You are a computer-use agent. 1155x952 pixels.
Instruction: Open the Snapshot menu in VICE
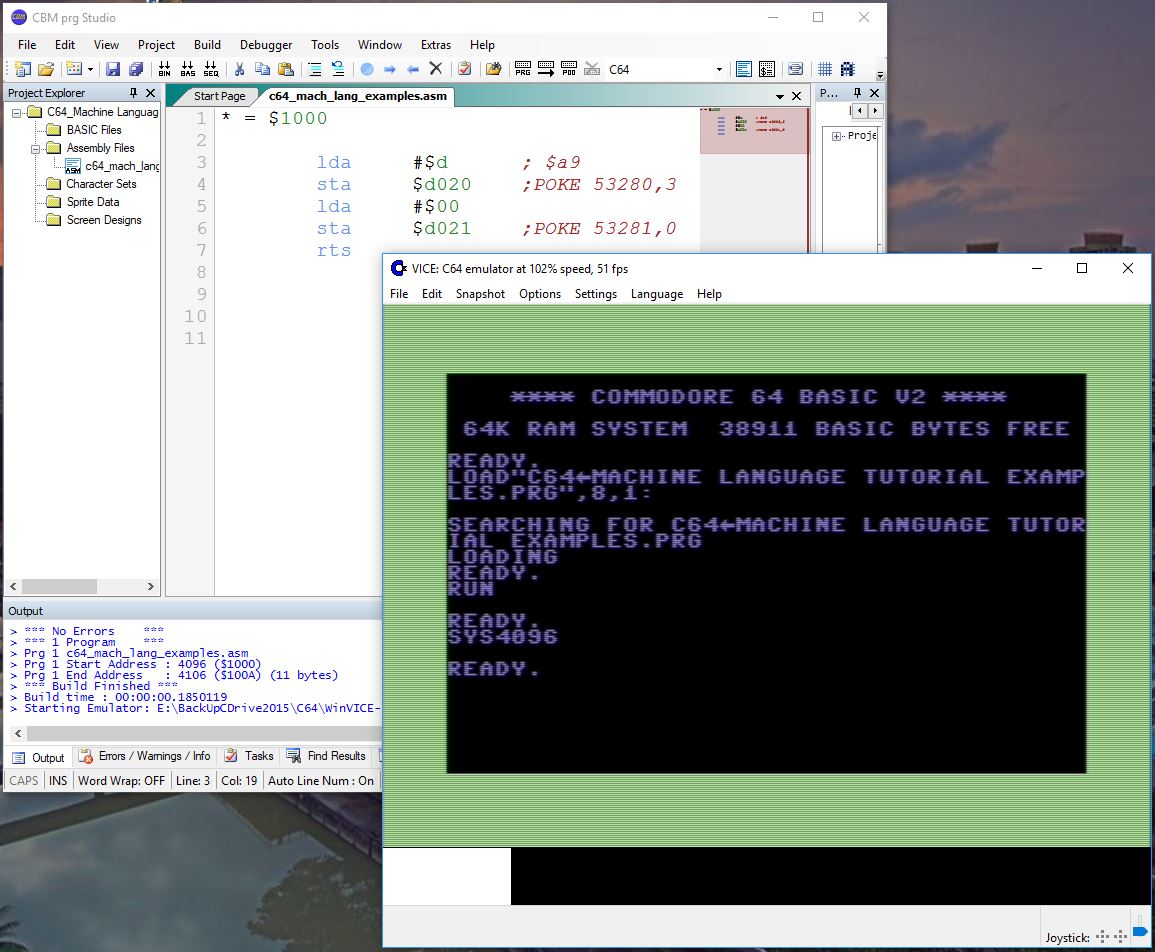480,293
